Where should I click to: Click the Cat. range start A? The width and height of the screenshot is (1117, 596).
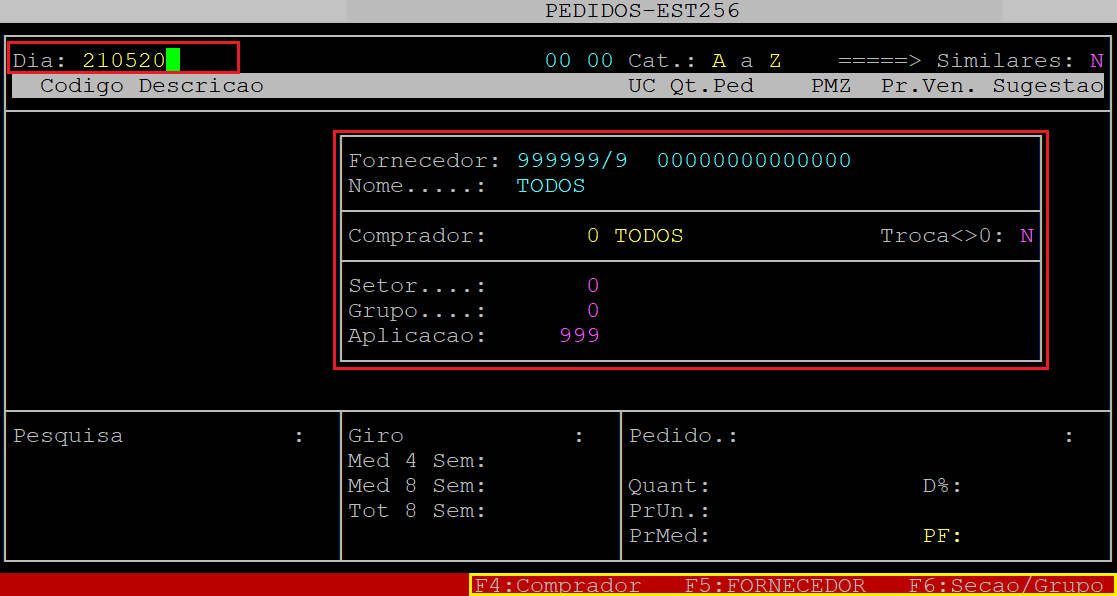tap(718, 60)
